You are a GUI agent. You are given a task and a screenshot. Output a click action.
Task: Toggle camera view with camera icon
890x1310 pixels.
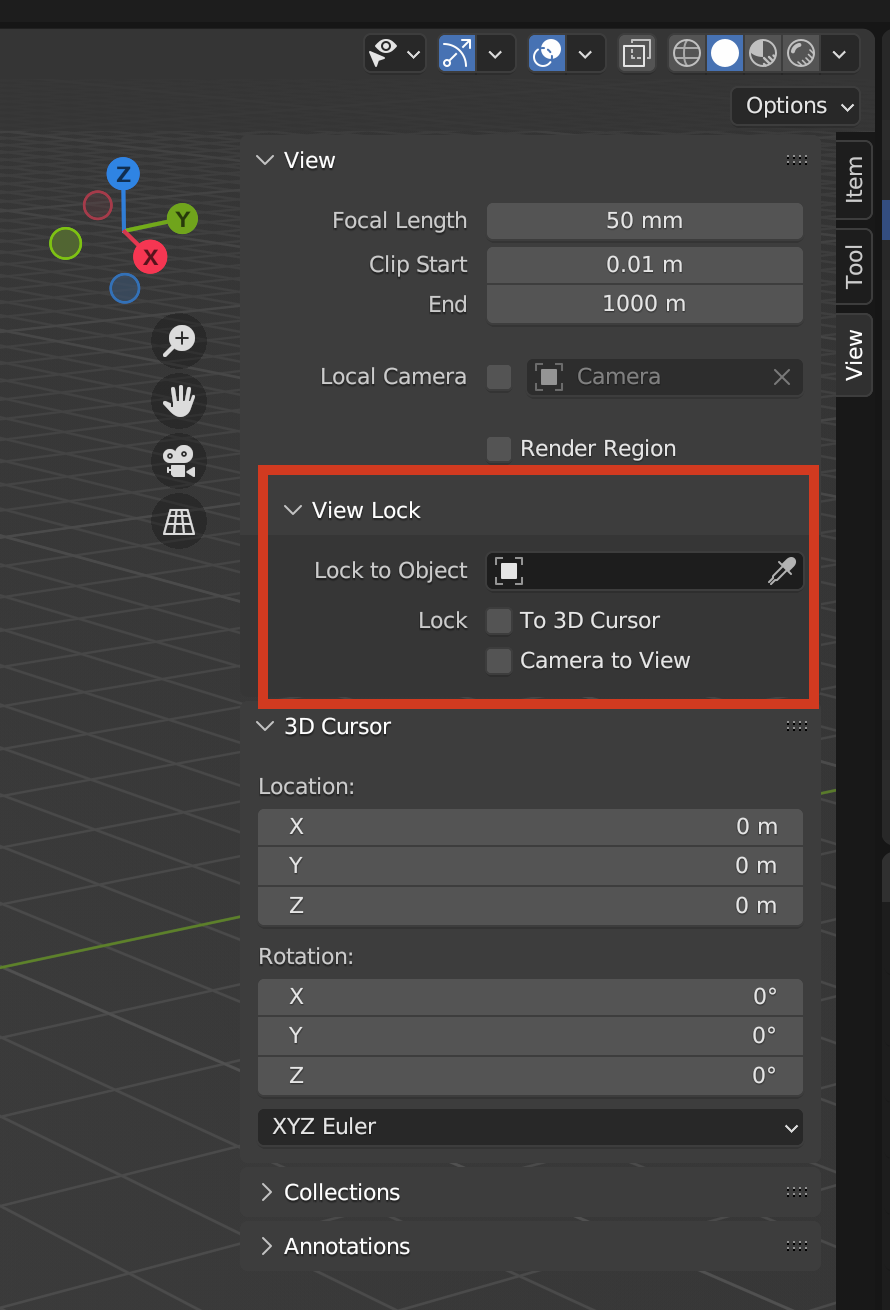point(179,461)
